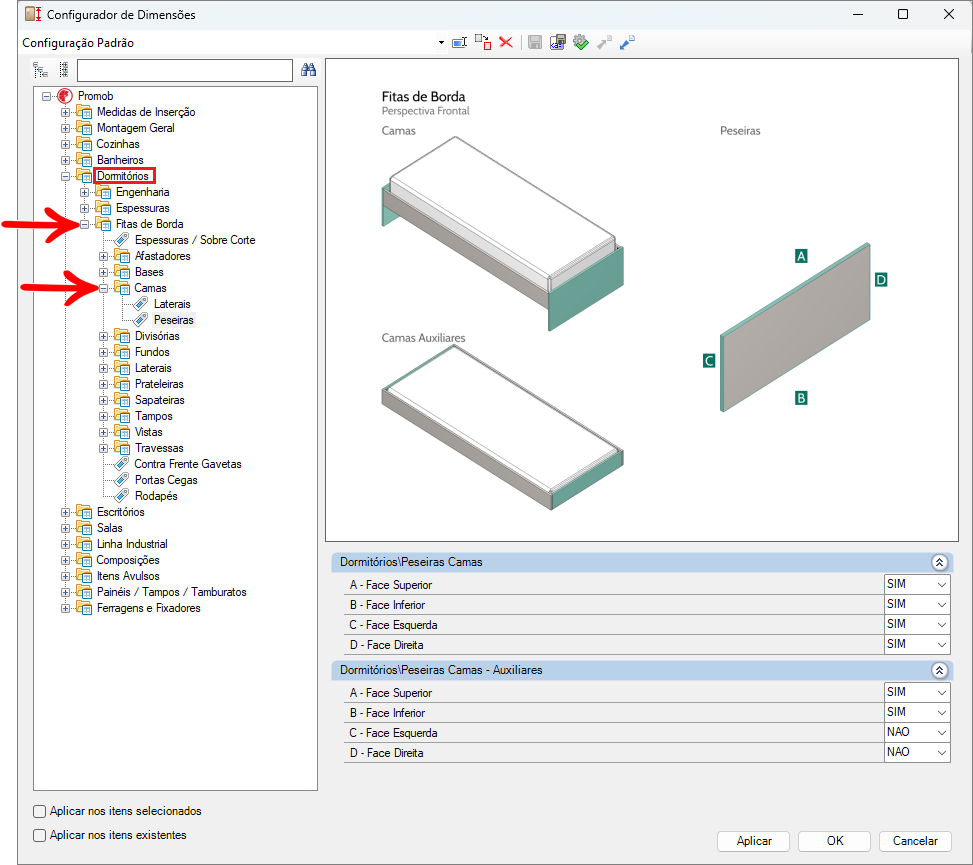The height and width of the screenshot is (865, 973).
Task: Select Rodapés in the tree
Action: coord(156,496)
